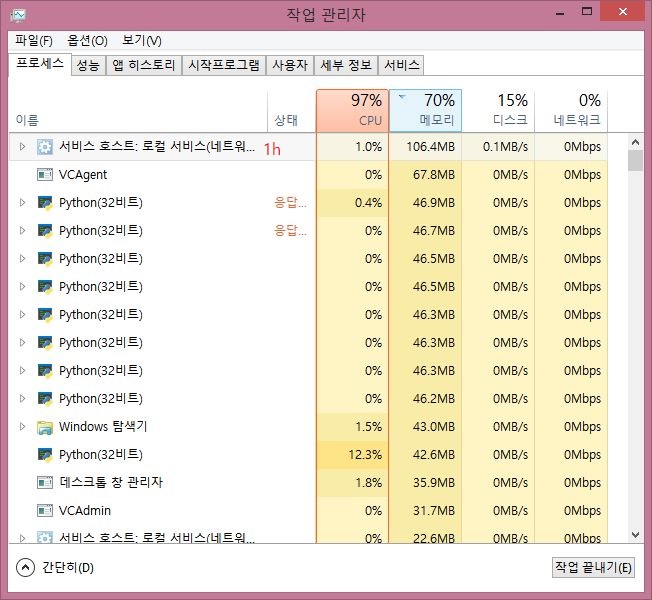Expand the 22.6MB 서비스 호스트 row

tap(22, 538)
